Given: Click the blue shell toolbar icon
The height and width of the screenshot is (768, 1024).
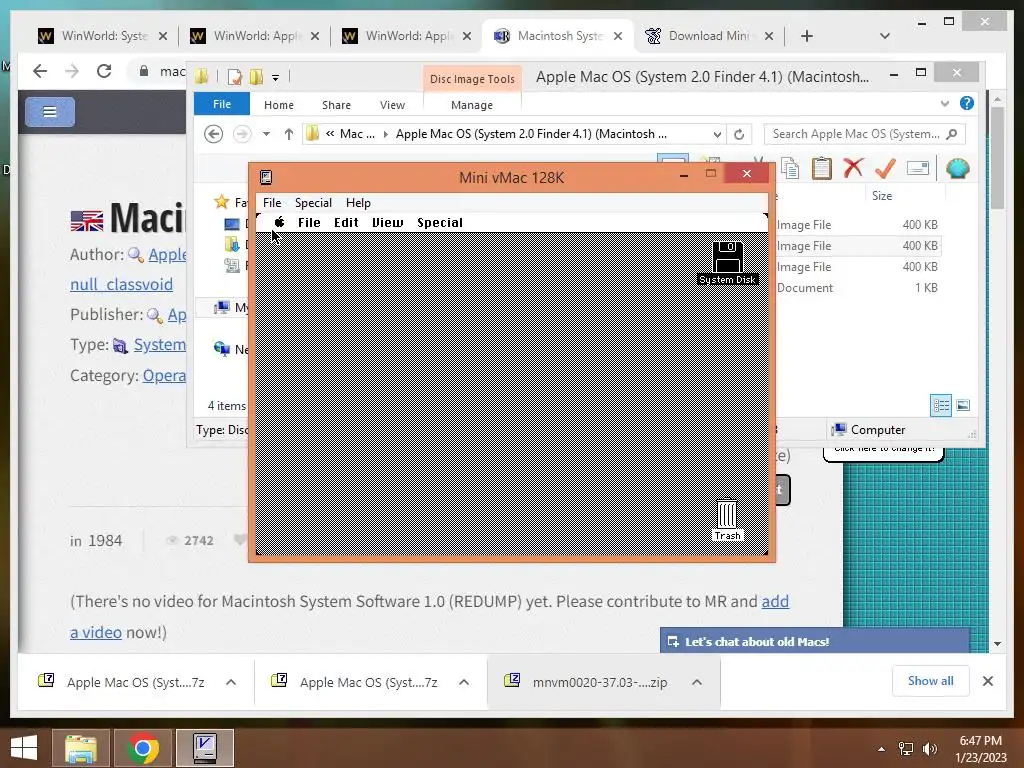Looking at the screenshot, I should point(957,168).
